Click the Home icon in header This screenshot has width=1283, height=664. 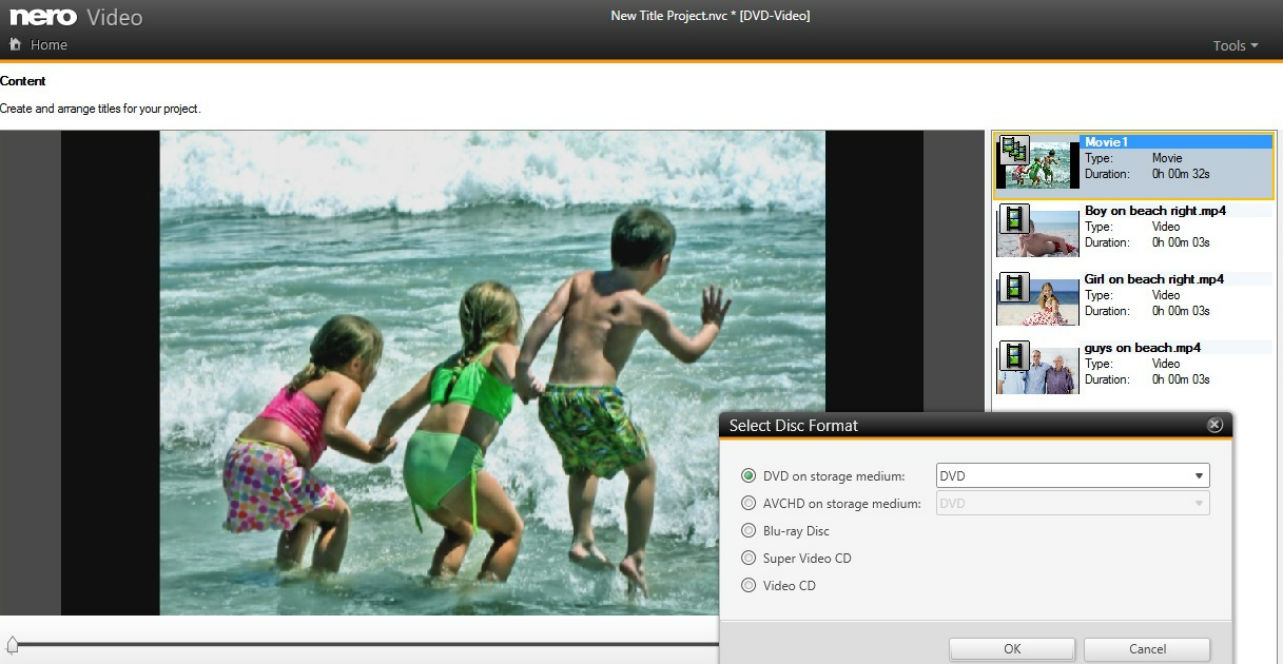tap(15, 44)
